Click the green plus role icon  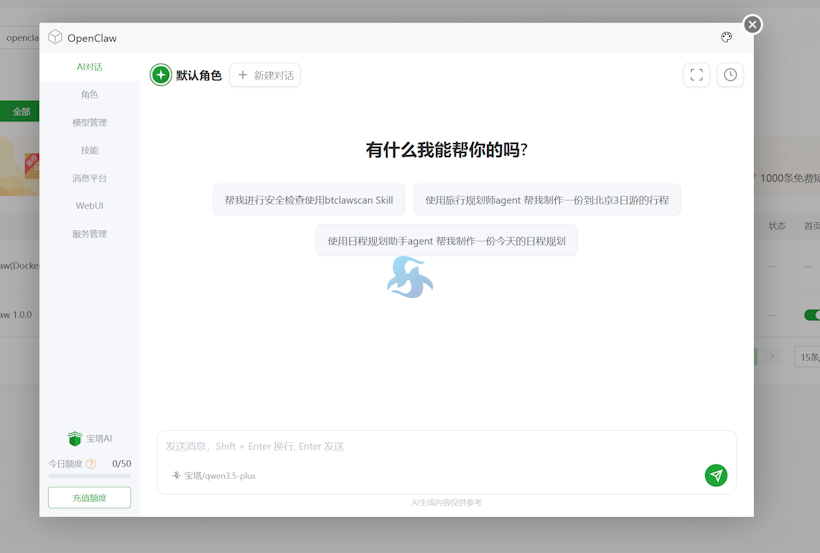click(161, 75)
